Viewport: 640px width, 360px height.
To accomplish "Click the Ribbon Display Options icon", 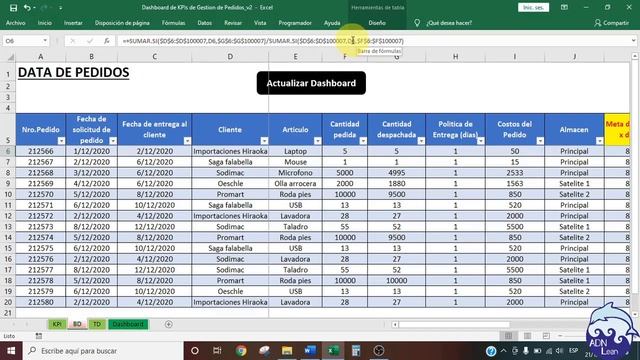I will click(564, 7).
